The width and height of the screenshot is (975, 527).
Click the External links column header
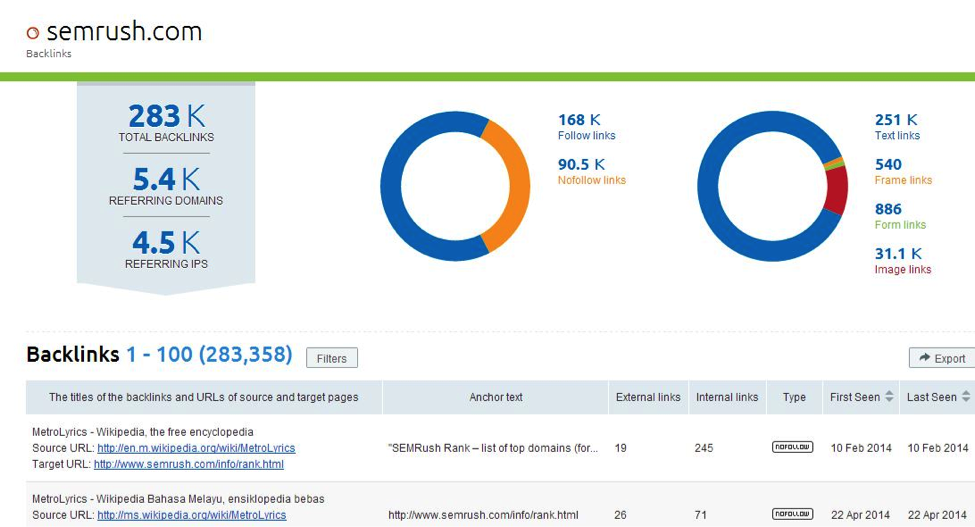[x=648, y=397]
